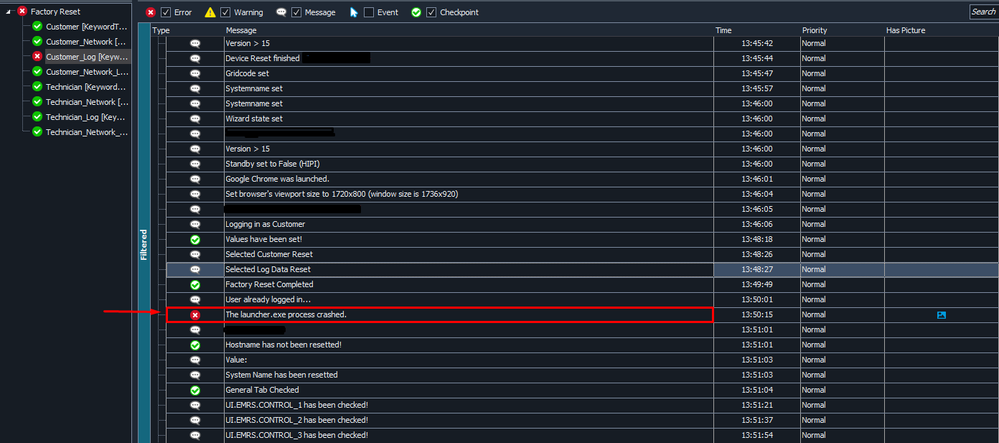Image resolution: width=999 pixels, height=443 pixels.
Task: Toggle the Error filter checkbox
Action: [x=166, y=12]
